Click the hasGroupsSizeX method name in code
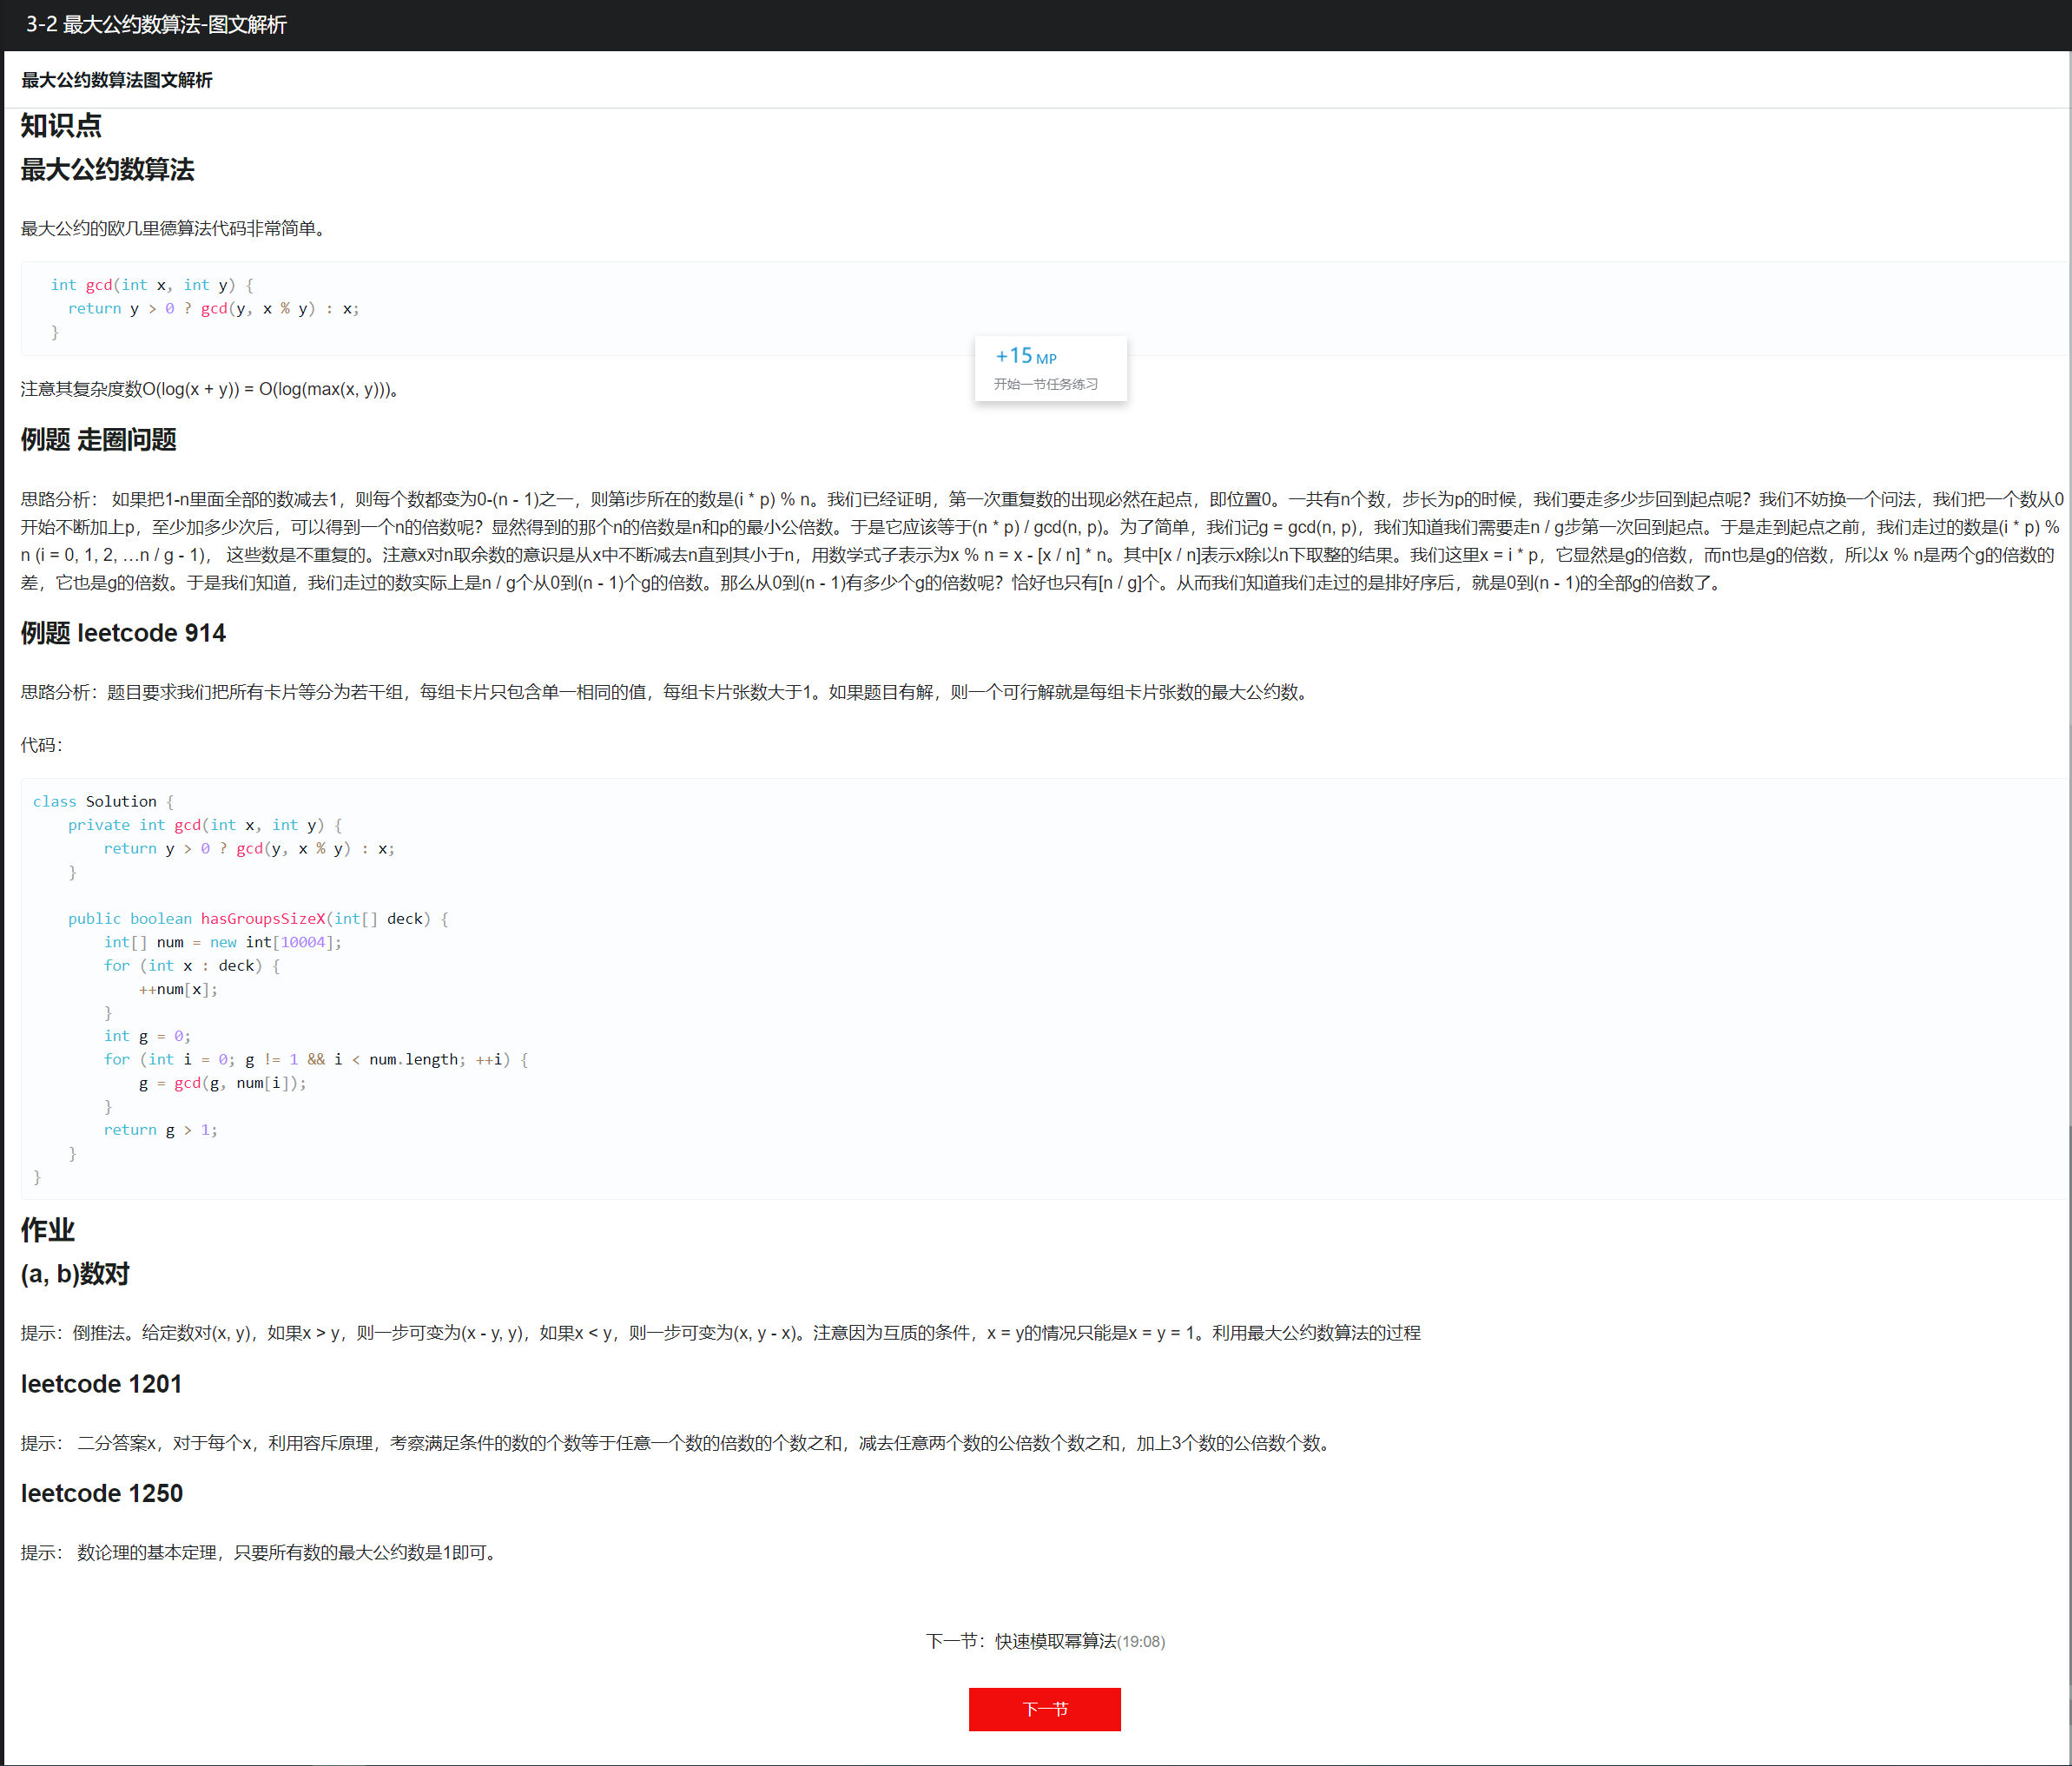2072x1766 pixels. [x=262, y=918]
